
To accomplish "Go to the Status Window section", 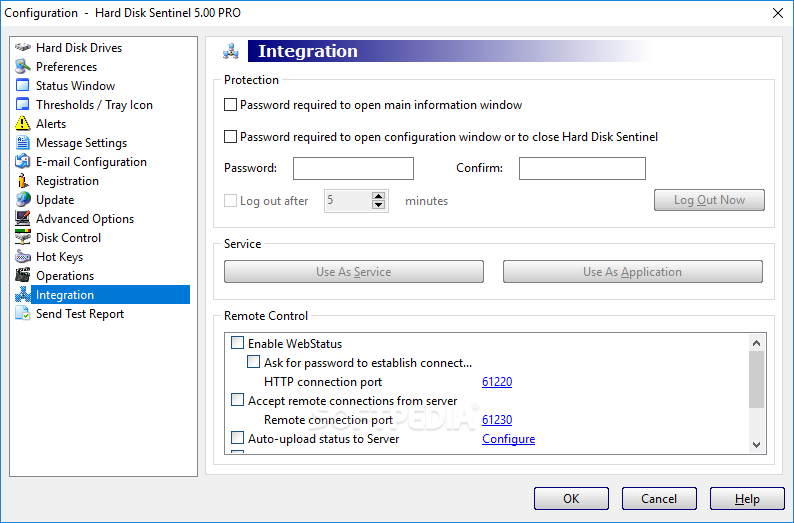I will pyautogui.click(x=75, y=86).
